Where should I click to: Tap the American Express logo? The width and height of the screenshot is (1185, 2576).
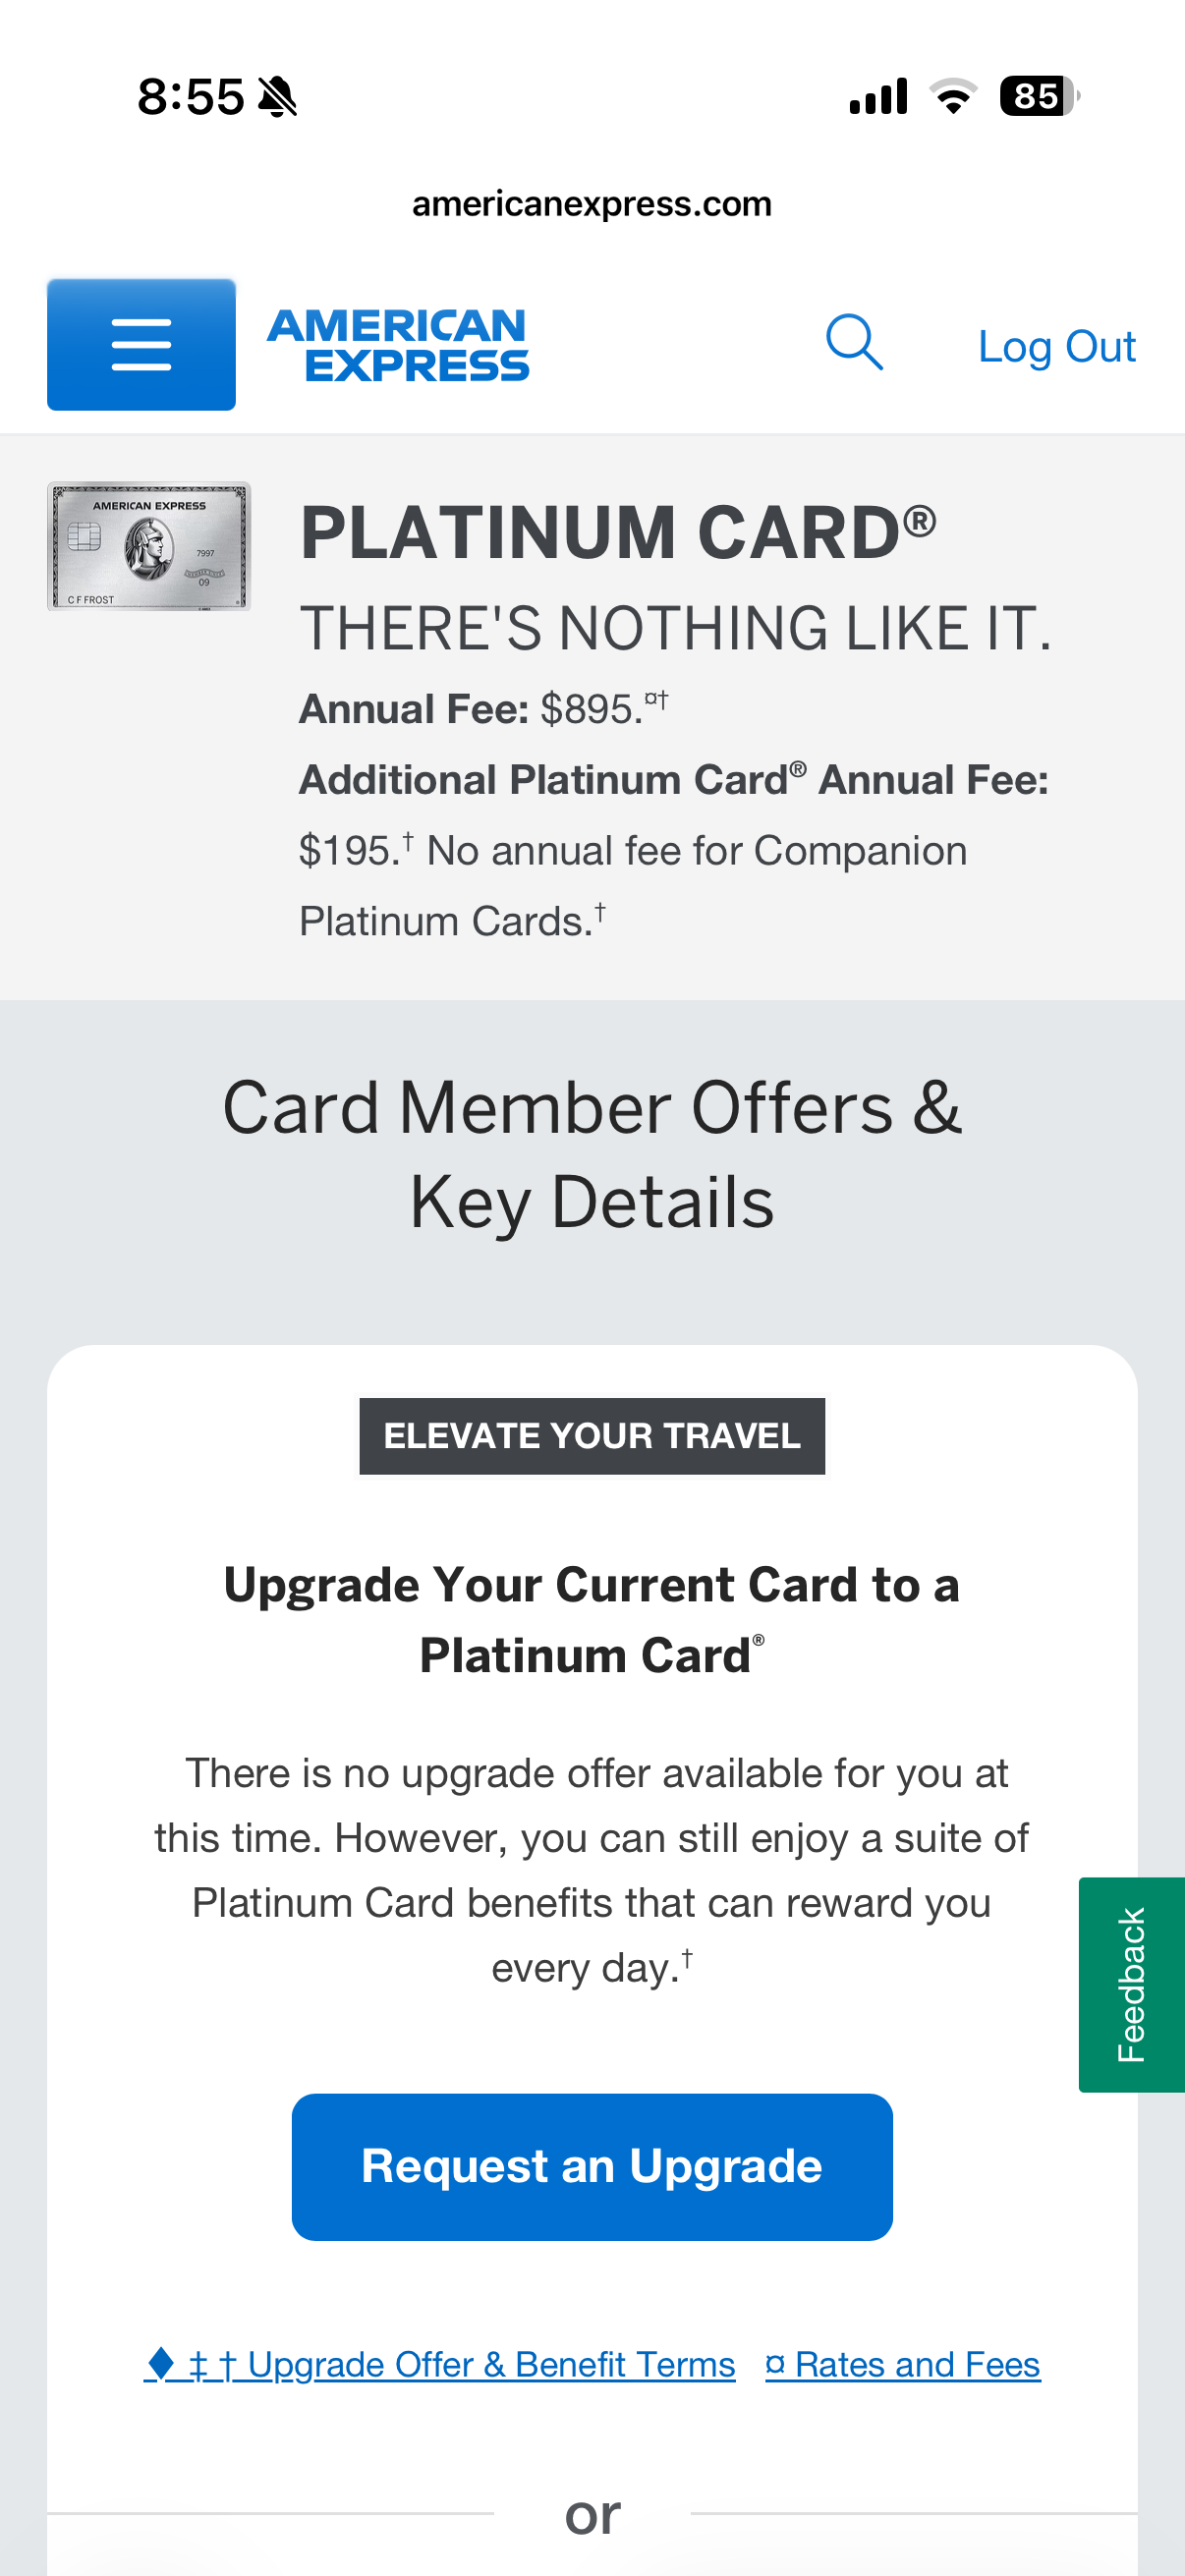pos(398,345)
